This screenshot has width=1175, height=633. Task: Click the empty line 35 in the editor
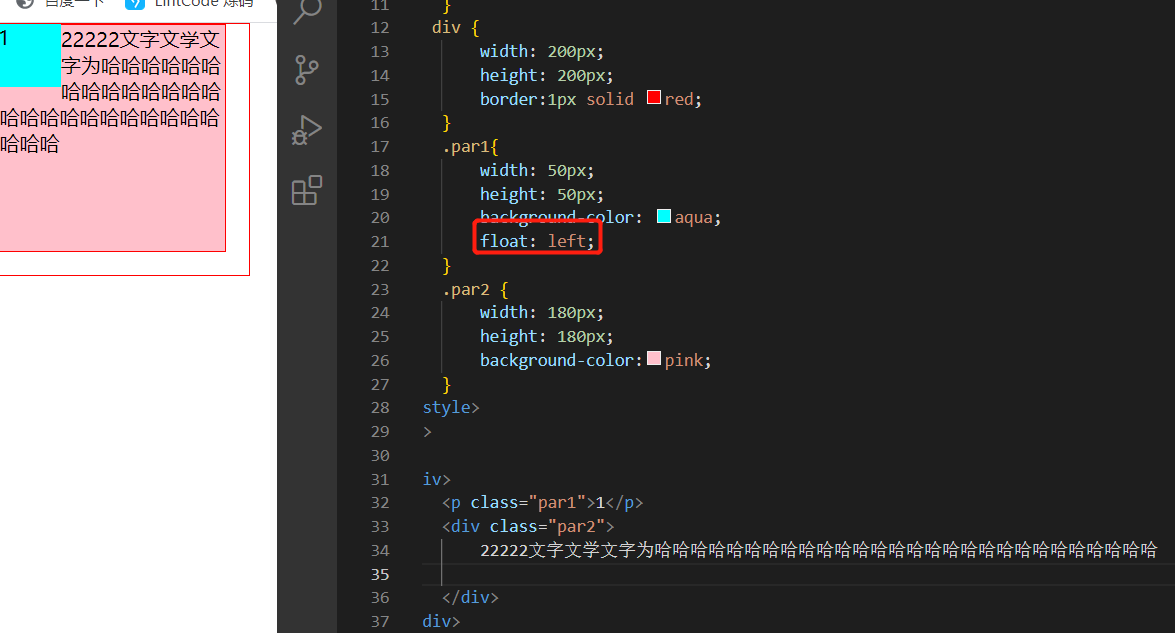798,574
